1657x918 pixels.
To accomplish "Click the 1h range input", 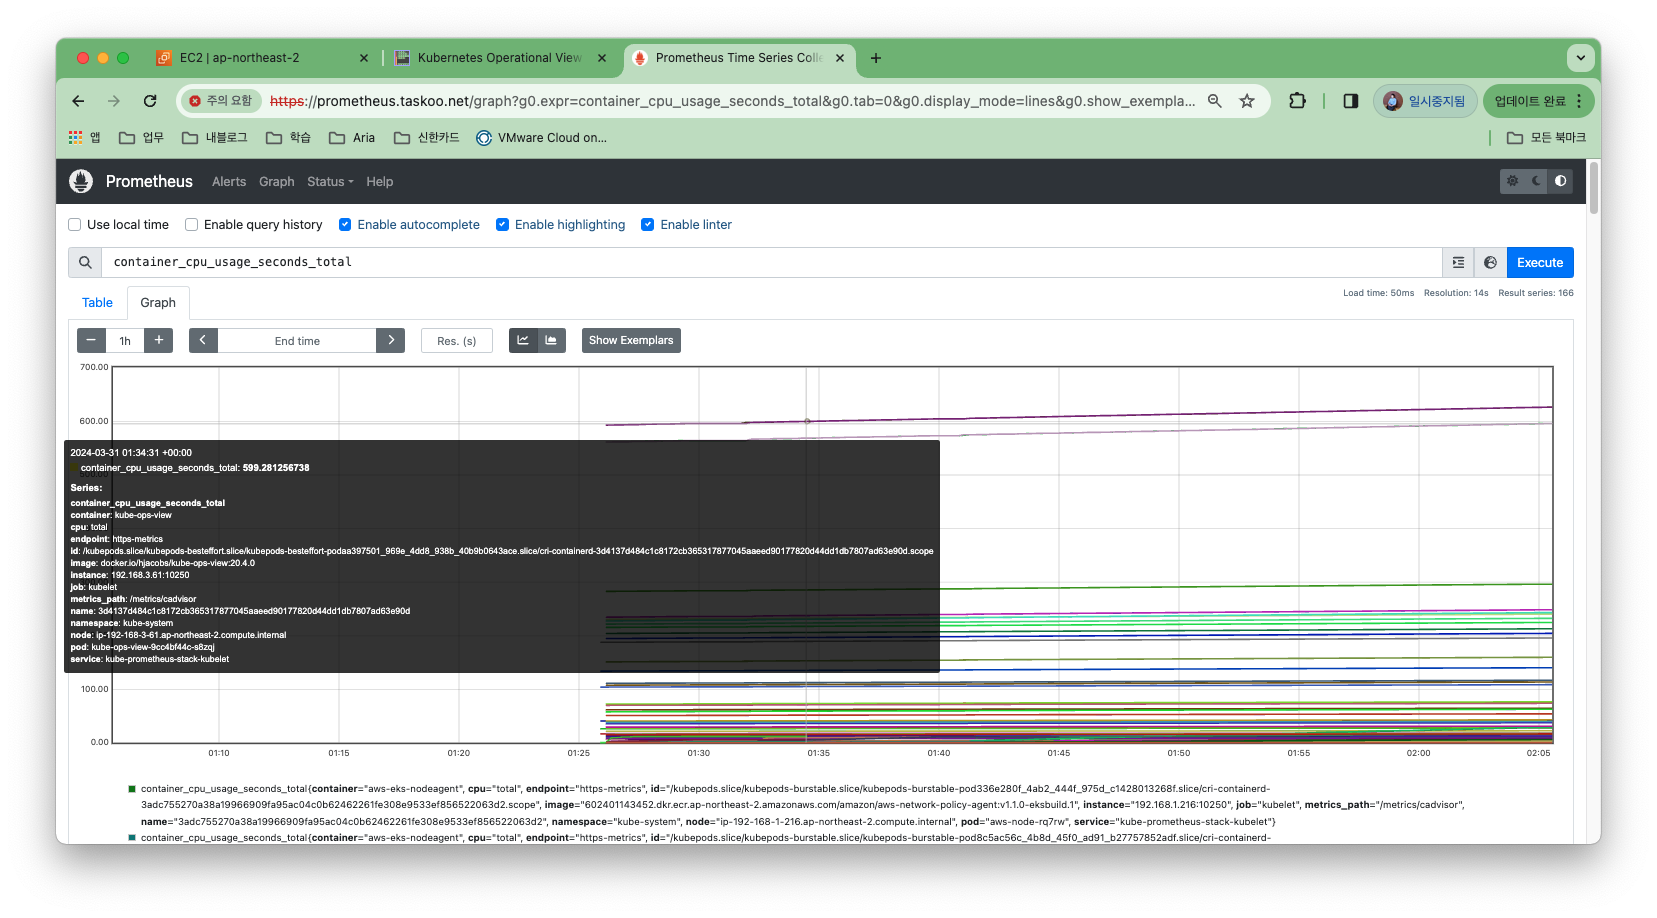I will point(125,340).
